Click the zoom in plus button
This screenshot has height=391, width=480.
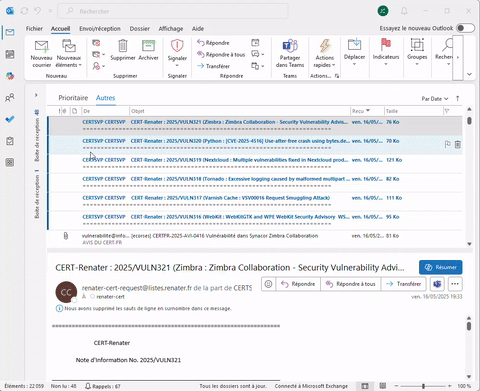pos(450,386)
